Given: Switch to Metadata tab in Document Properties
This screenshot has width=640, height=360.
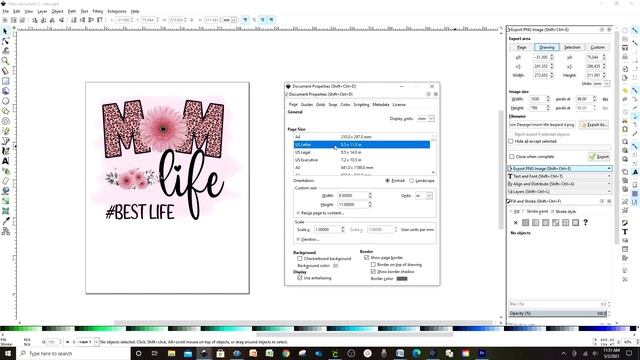Looking at the screenshot, I should pyautogui.click(x=381, y=105).
